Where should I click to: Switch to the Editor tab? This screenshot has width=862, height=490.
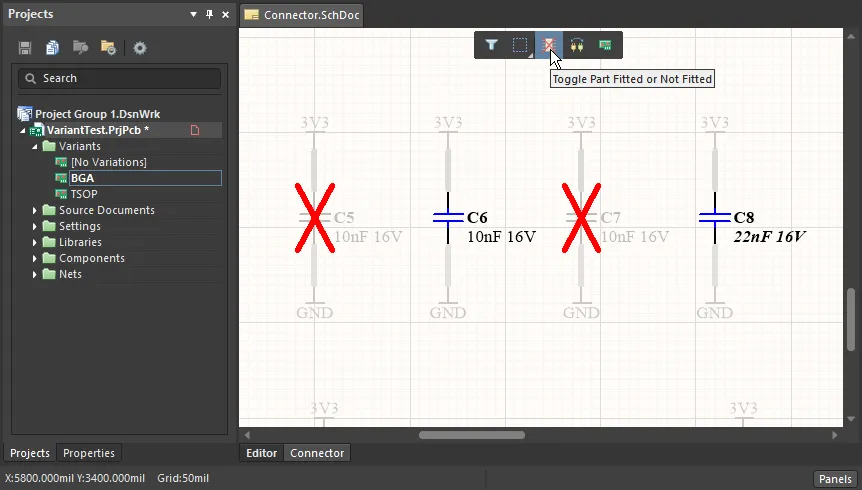pos(261,453)
